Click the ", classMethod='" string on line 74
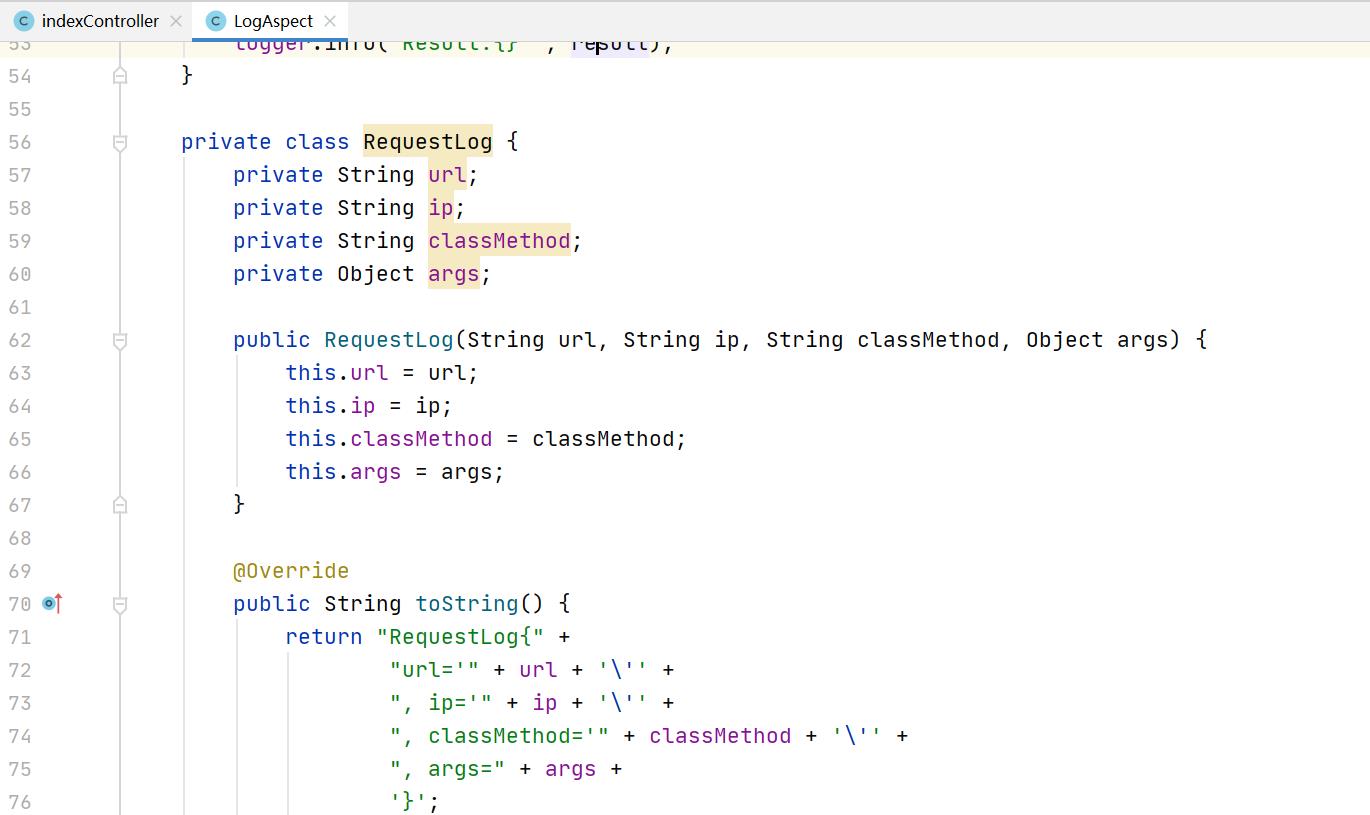This screenshot has width=1370, height=815. pyautogui.click(x=499, y=736)
